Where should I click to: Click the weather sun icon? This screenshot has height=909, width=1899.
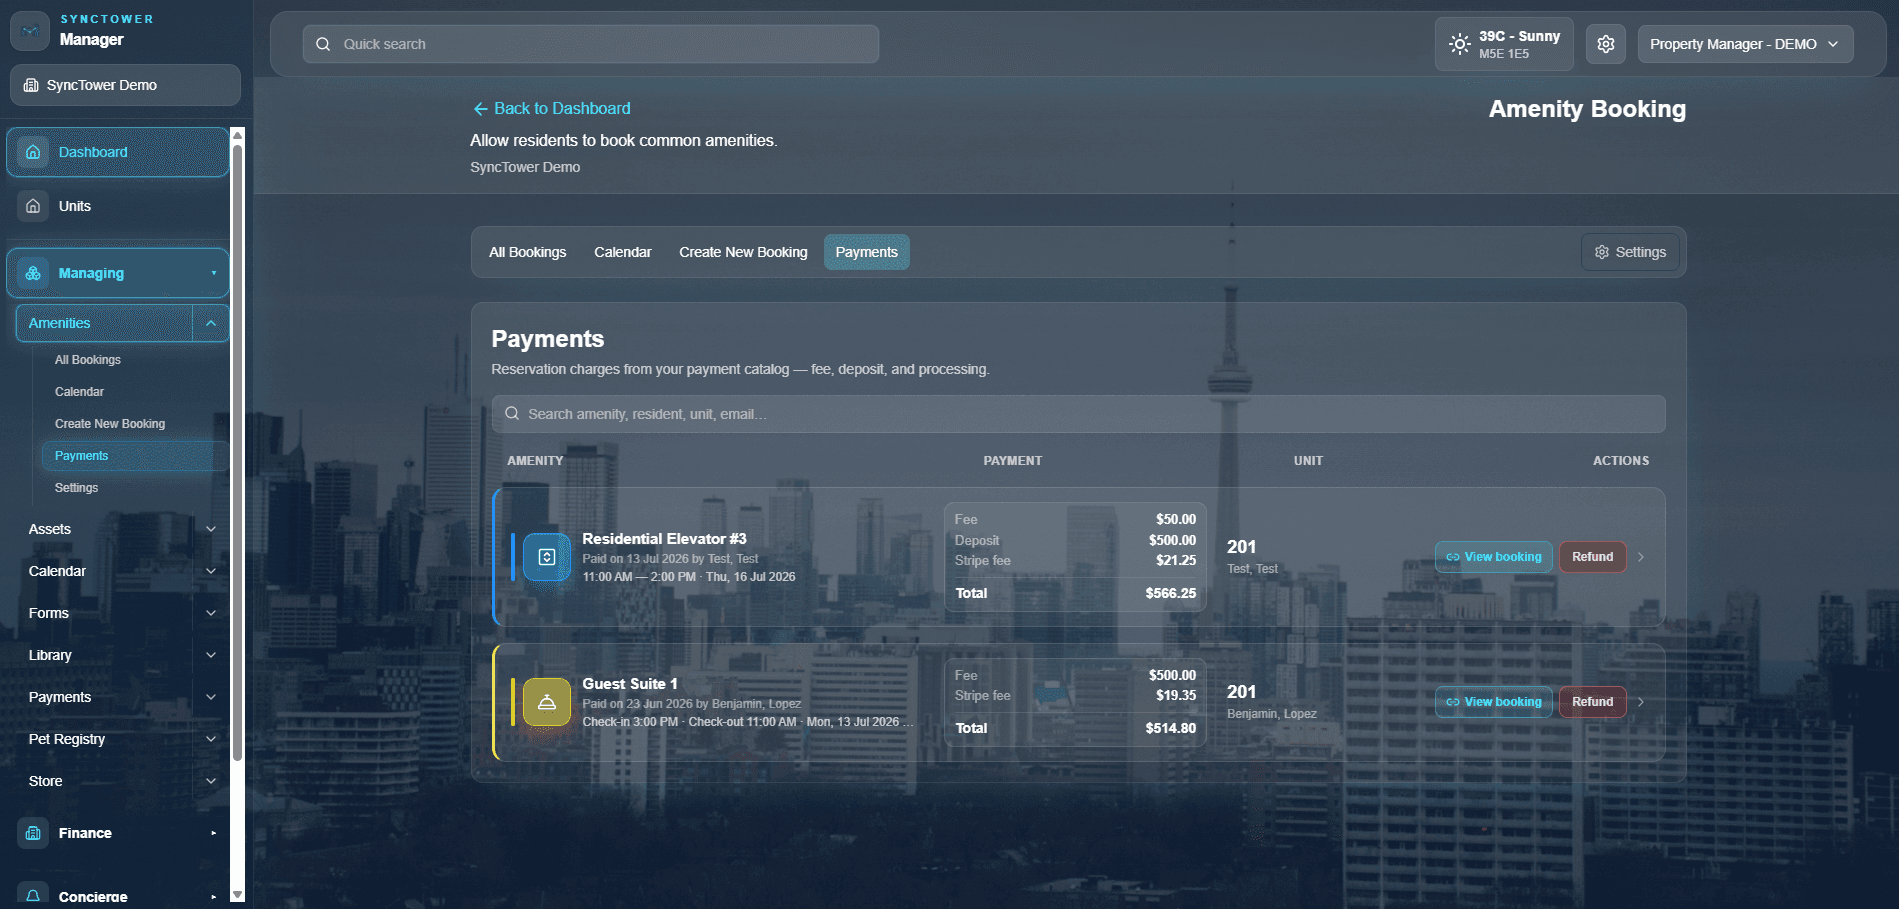click(1460, 44)
